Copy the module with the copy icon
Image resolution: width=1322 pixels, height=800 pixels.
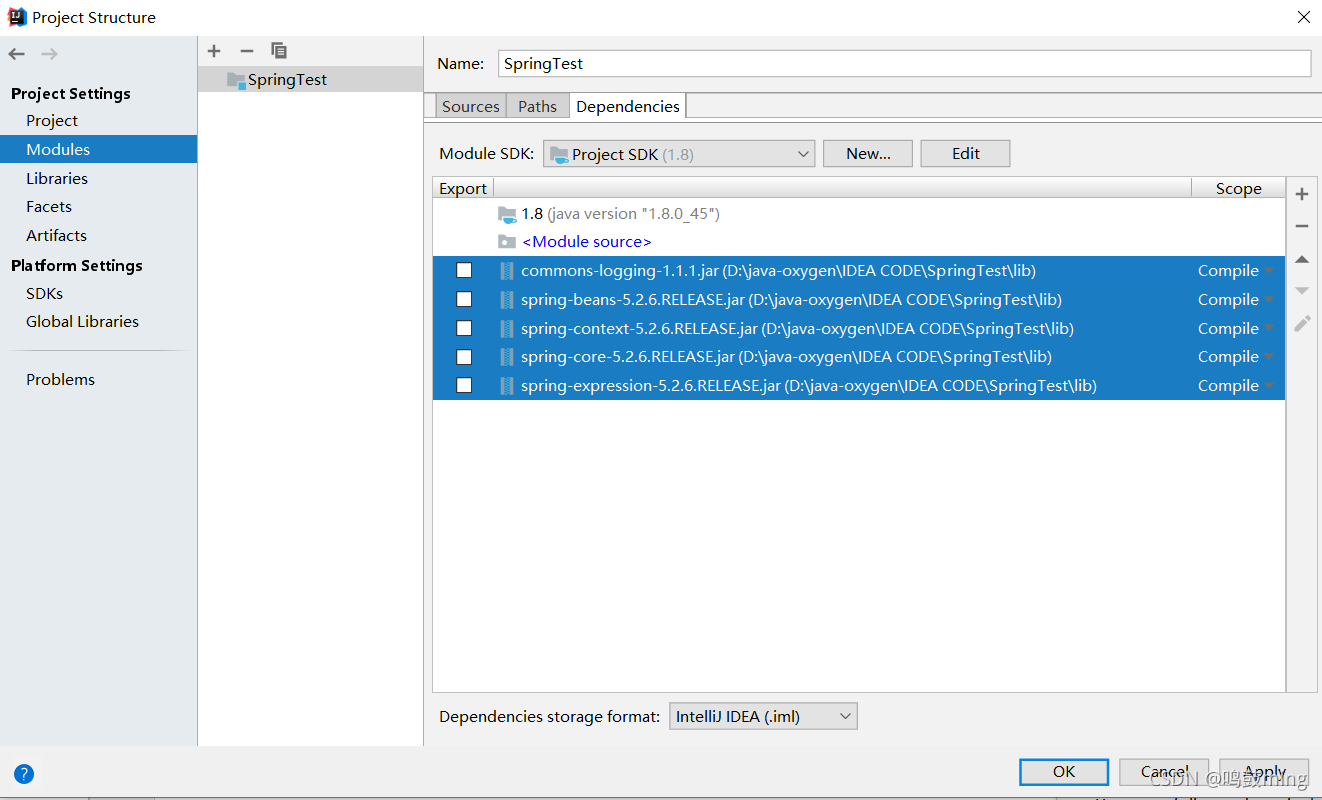pos(279,50)
